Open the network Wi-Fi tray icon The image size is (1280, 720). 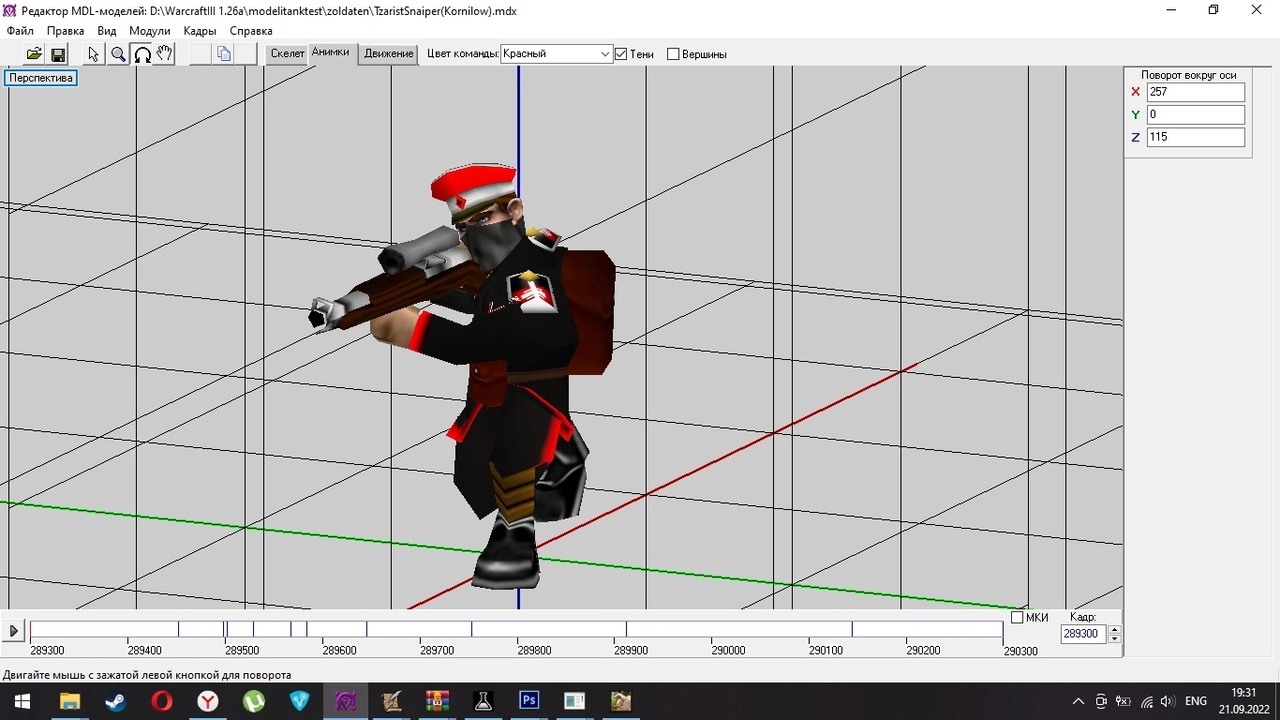point(1146,701)
